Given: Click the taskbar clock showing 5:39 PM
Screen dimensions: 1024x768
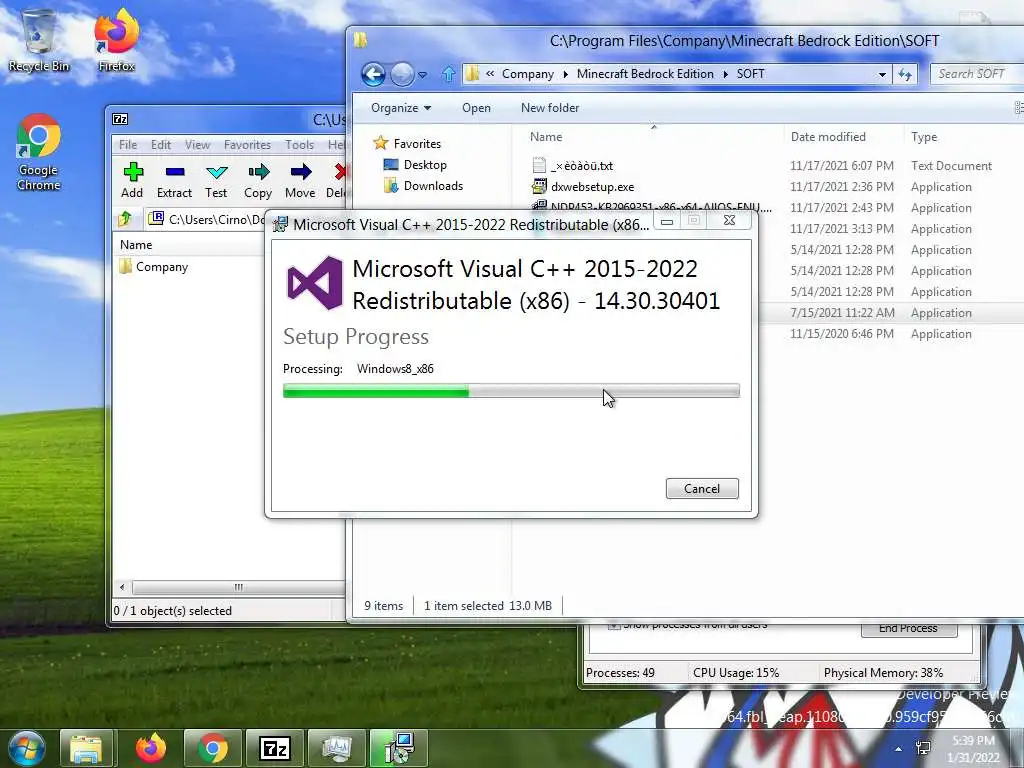Looking at the screenshot, I should 973,749.
